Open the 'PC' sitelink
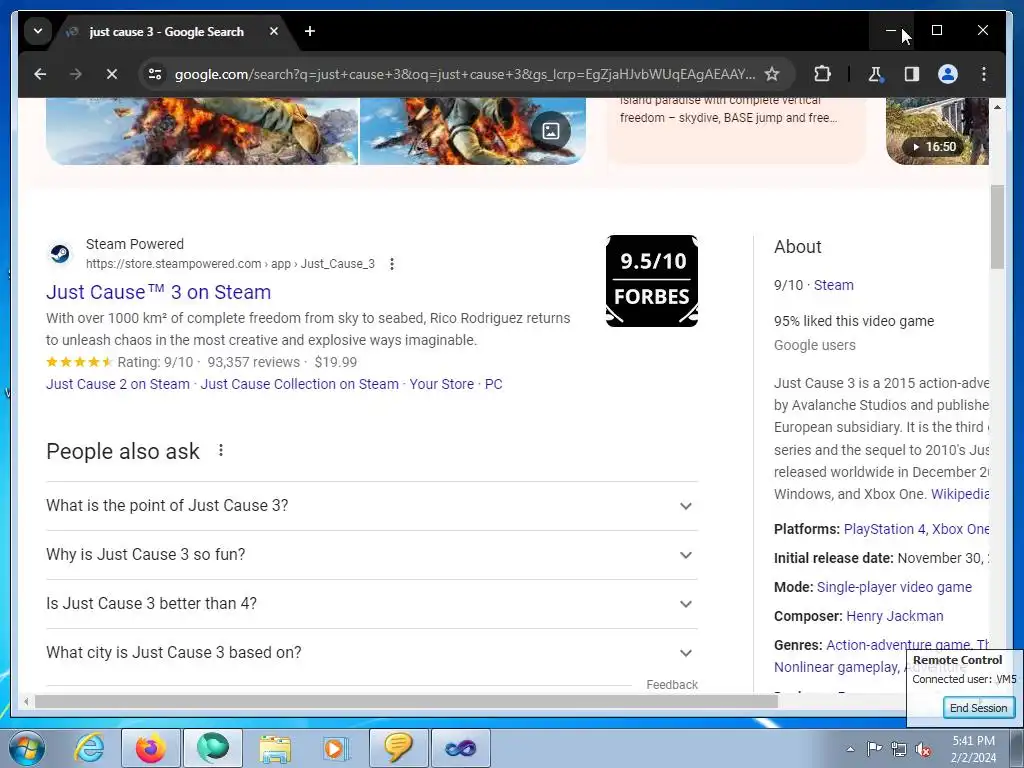1024x768 pixels. 493,384
